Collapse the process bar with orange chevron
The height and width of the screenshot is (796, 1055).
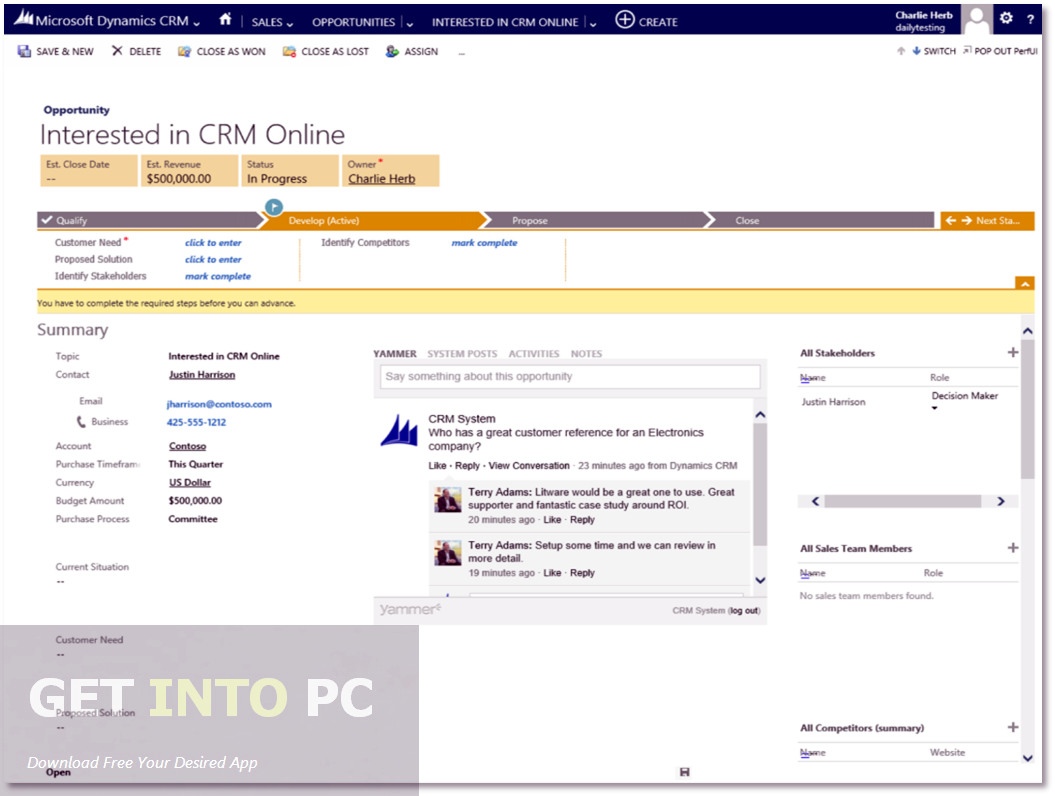(x=1024, y=283)
